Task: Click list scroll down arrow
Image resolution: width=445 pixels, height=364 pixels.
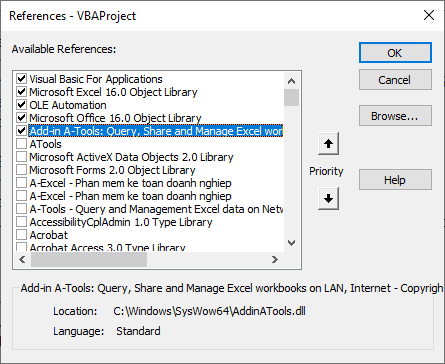Action: pyautogui.click(x=291, y=243)
